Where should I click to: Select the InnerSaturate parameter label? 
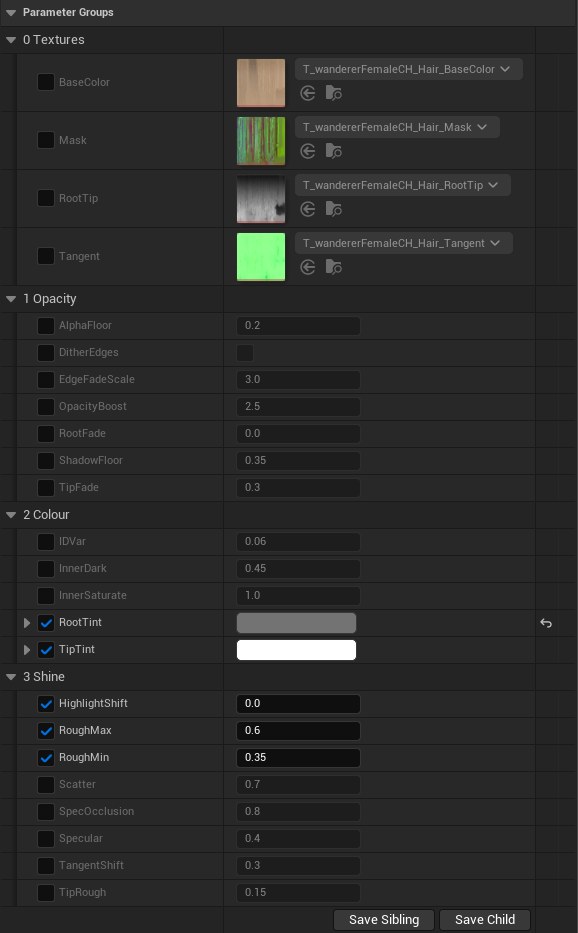point(92,595)
